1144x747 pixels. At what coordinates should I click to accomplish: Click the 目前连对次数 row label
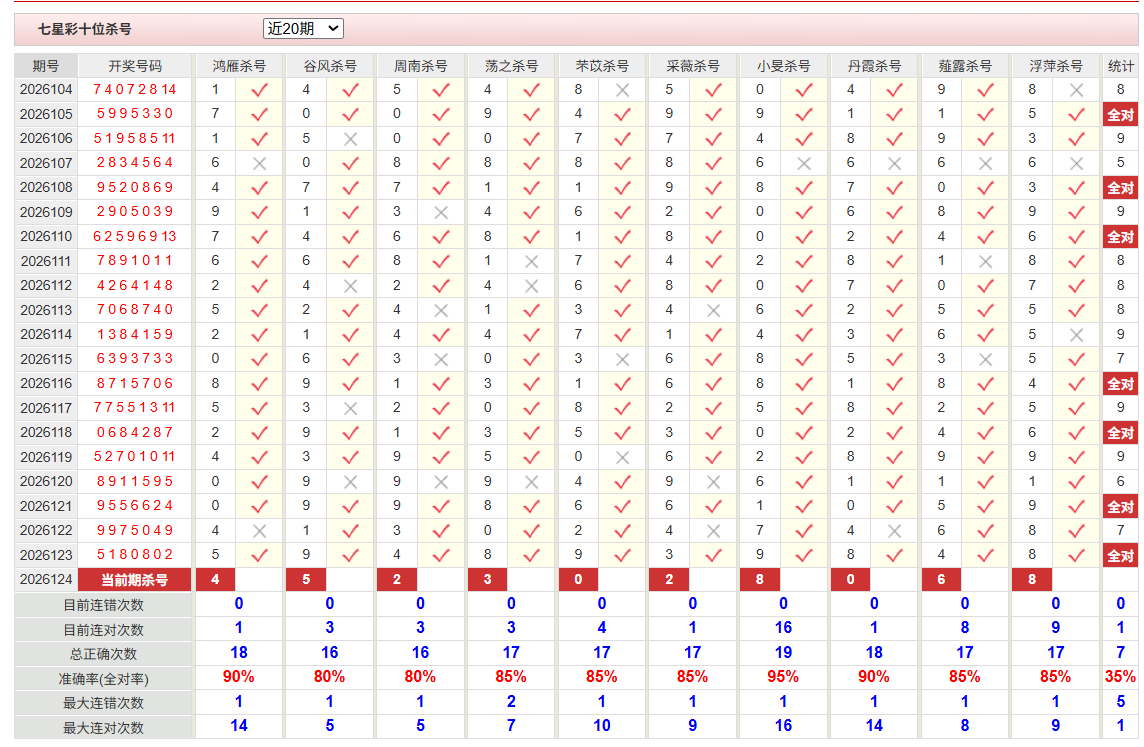coord(103,630)
